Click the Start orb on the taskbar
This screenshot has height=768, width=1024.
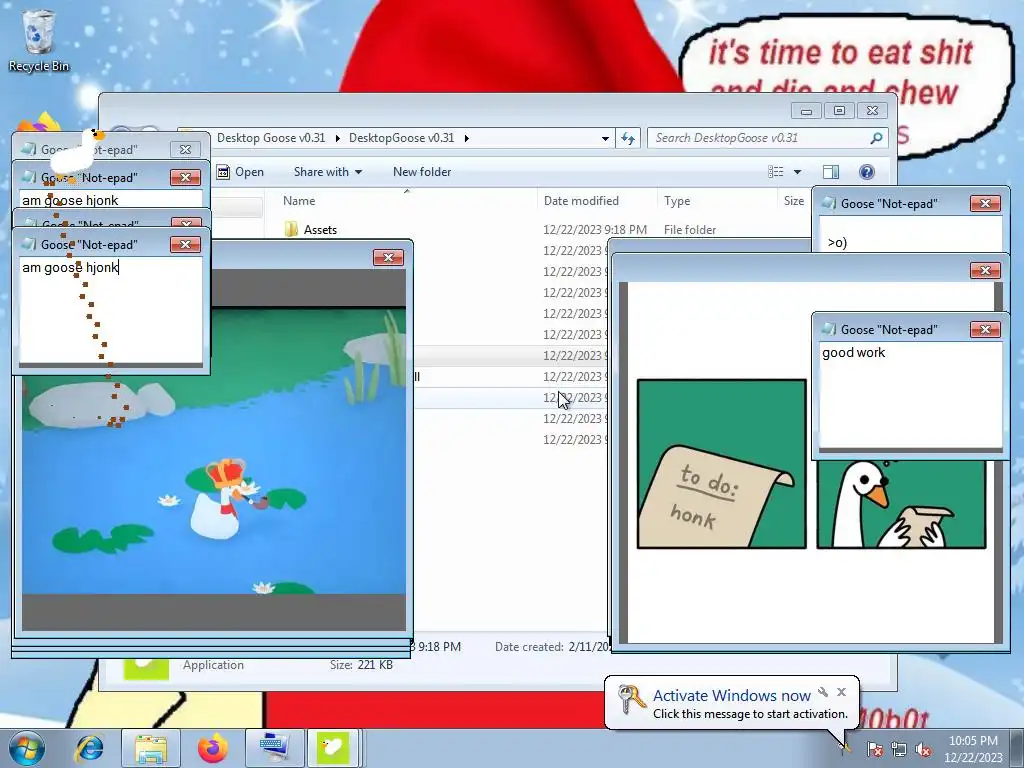click(27, 748)
